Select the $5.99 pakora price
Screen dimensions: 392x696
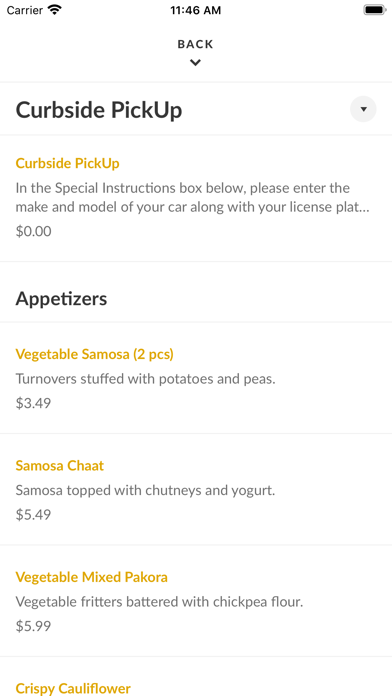(x=33, y=626)
